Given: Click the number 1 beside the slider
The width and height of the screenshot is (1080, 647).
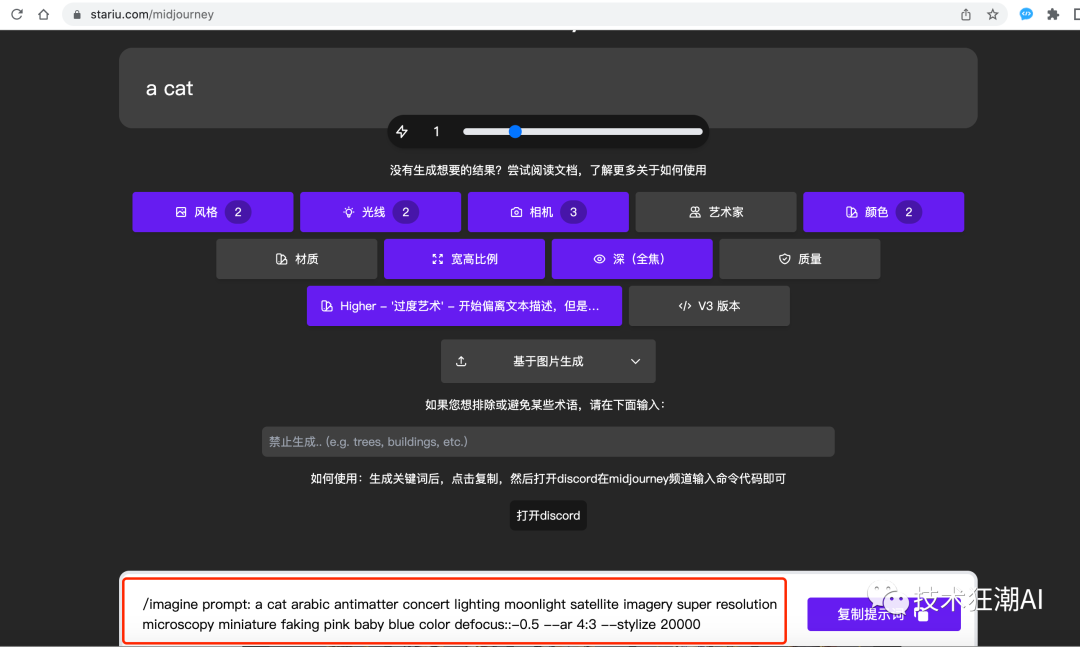Looking at the screenshot, I should (x=436, y=132).
